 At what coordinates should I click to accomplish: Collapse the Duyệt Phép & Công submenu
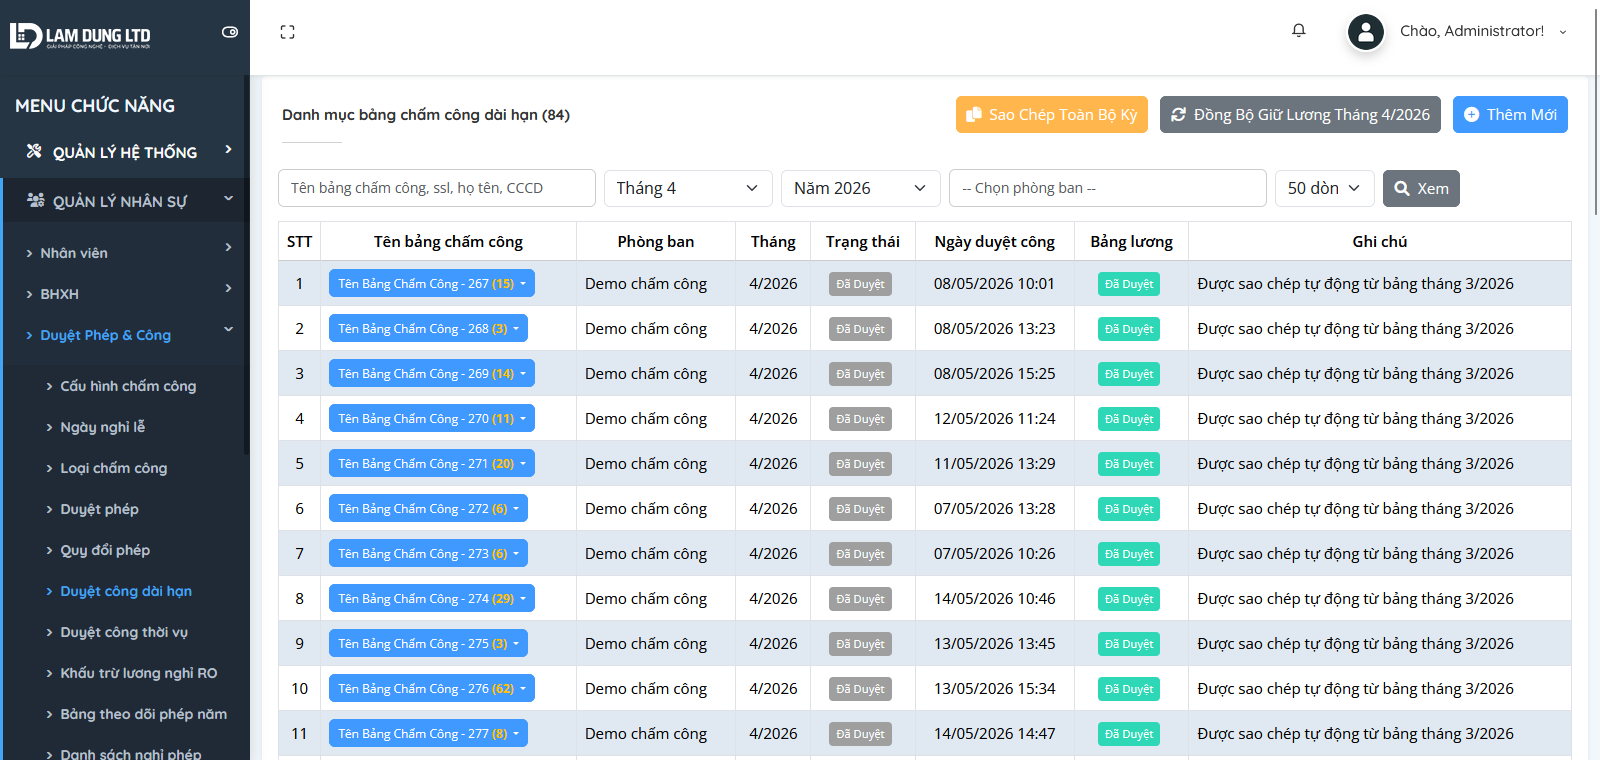125,335
